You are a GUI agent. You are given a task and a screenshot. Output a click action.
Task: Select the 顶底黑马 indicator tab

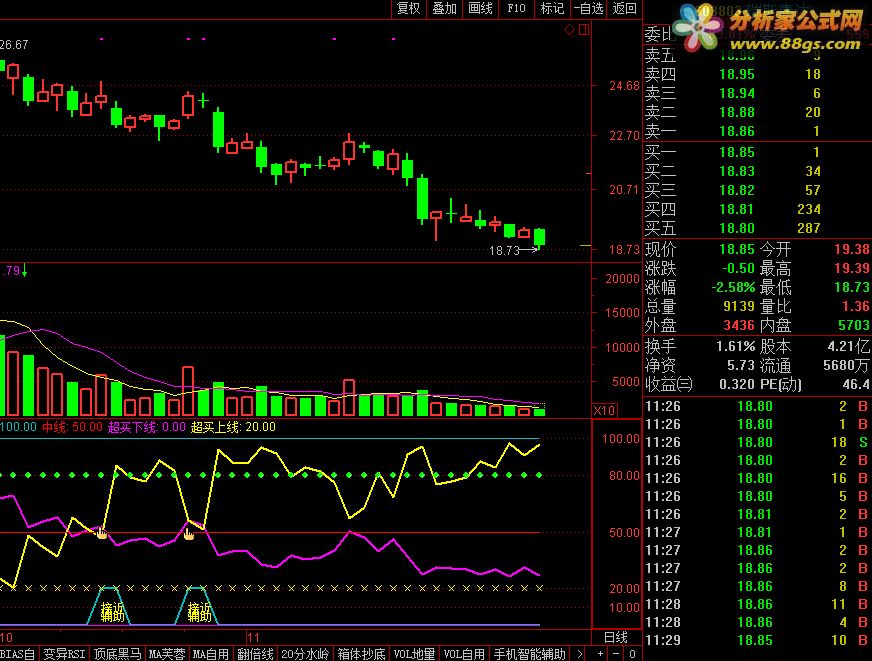click(117, 654)
